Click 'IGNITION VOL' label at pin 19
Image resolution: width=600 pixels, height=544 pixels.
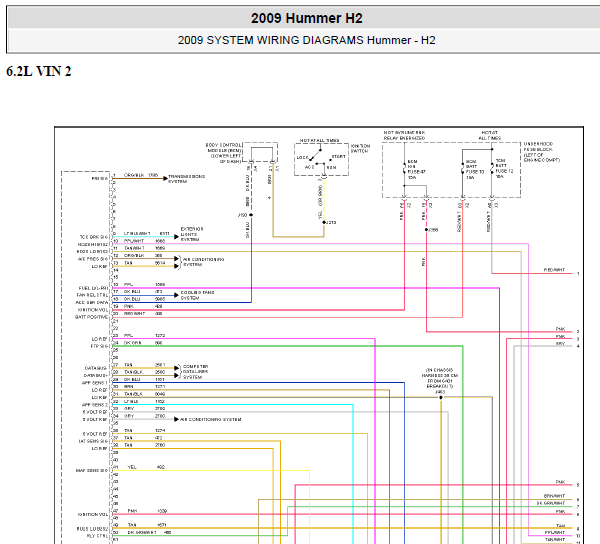tap(93, 310)
